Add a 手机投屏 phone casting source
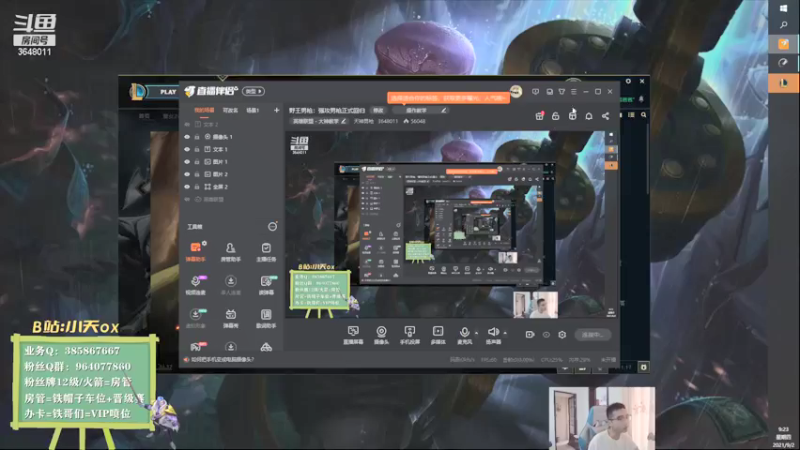This screenshot has width=800, height=450. 410,335
